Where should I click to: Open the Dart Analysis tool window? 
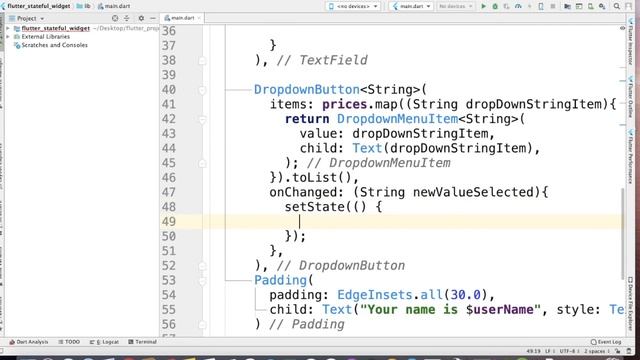click(29, 342)
